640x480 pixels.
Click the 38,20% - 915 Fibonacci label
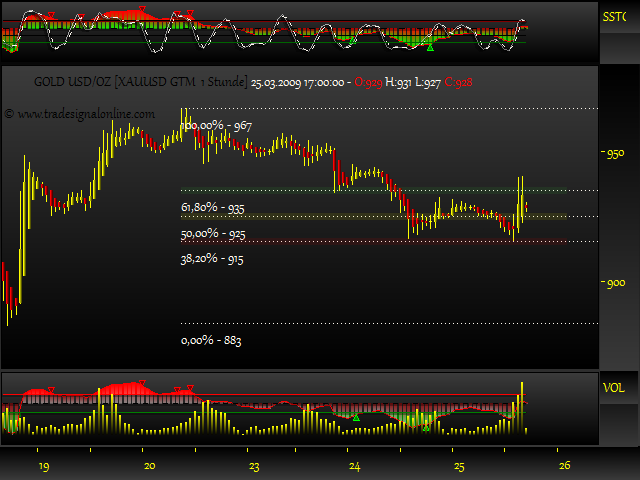point(212,258)
